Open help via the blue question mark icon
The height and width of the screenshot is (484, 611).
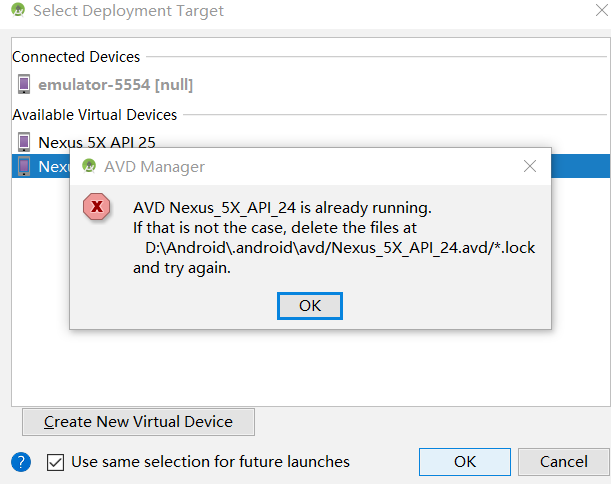point(21,462)
